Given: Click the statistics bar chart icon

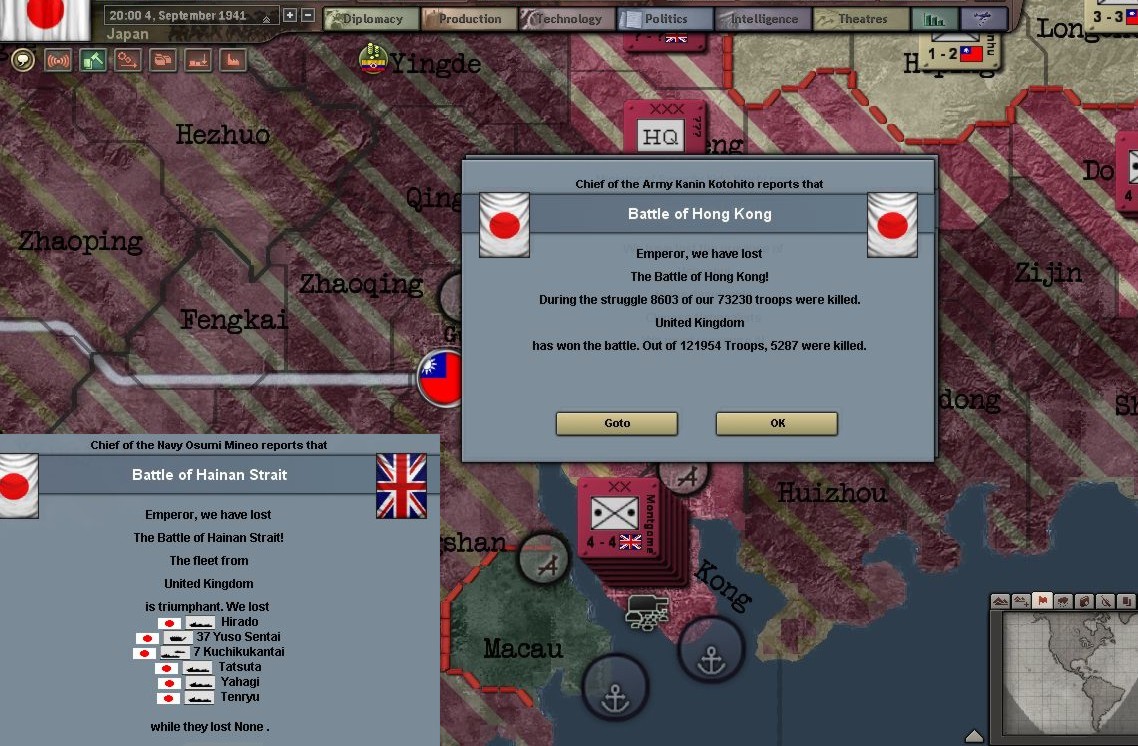Looking at the screenshot, I should click(934, 19).
